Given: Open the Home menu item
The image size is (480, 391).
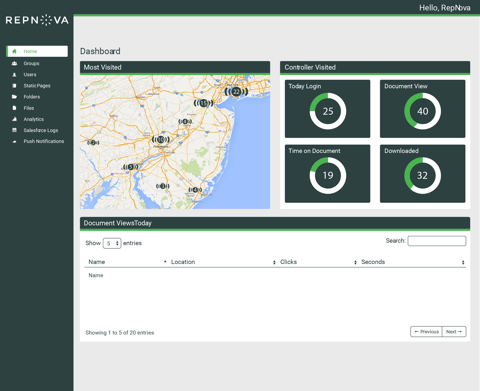Looking at the screenshot, I should [37, 51].
